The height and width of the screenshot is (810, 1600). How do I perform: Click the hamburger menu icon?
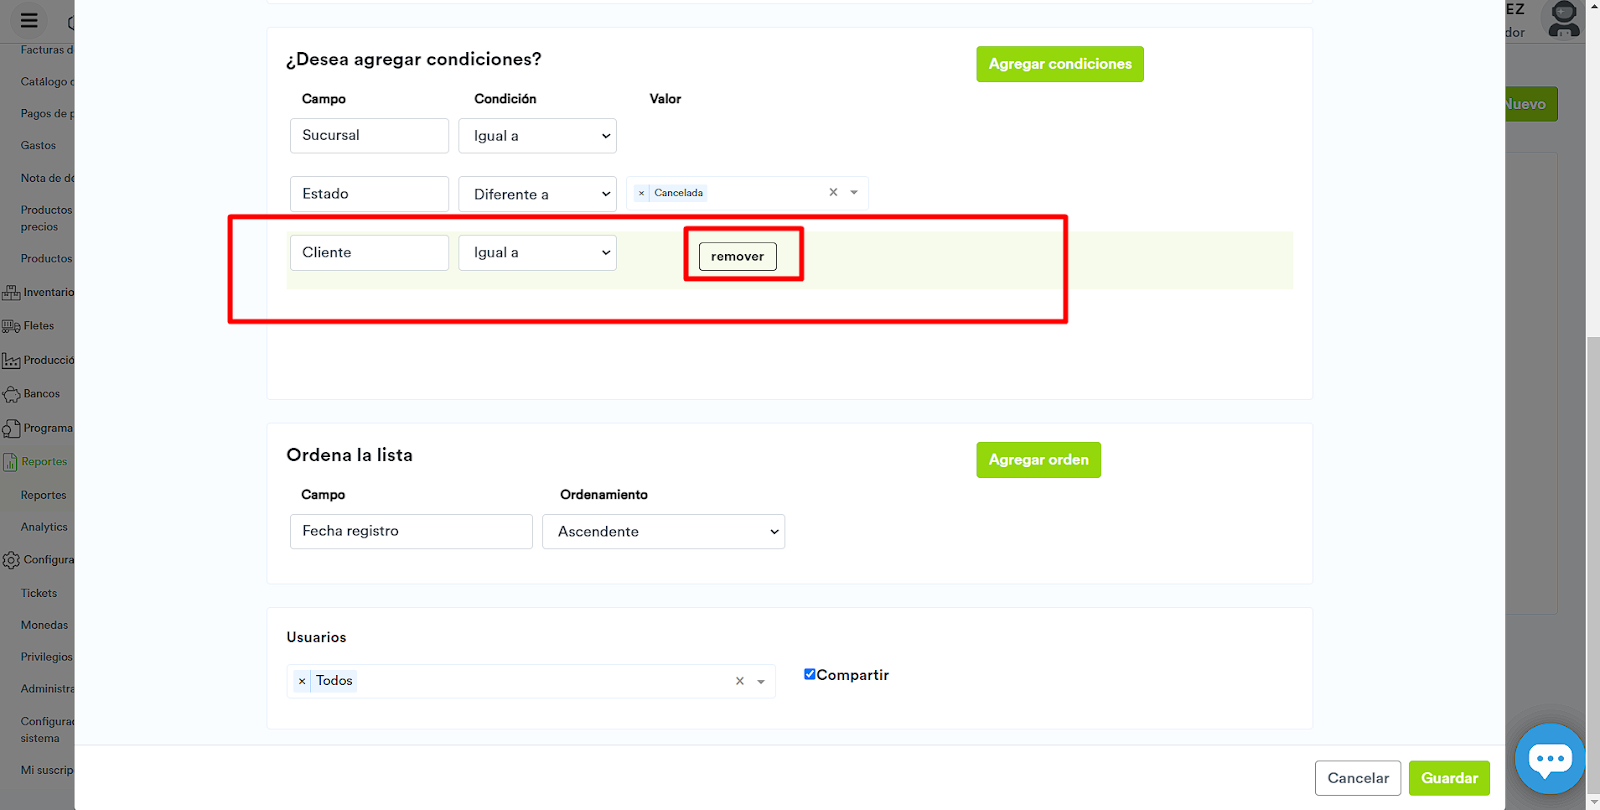(29, 20)
